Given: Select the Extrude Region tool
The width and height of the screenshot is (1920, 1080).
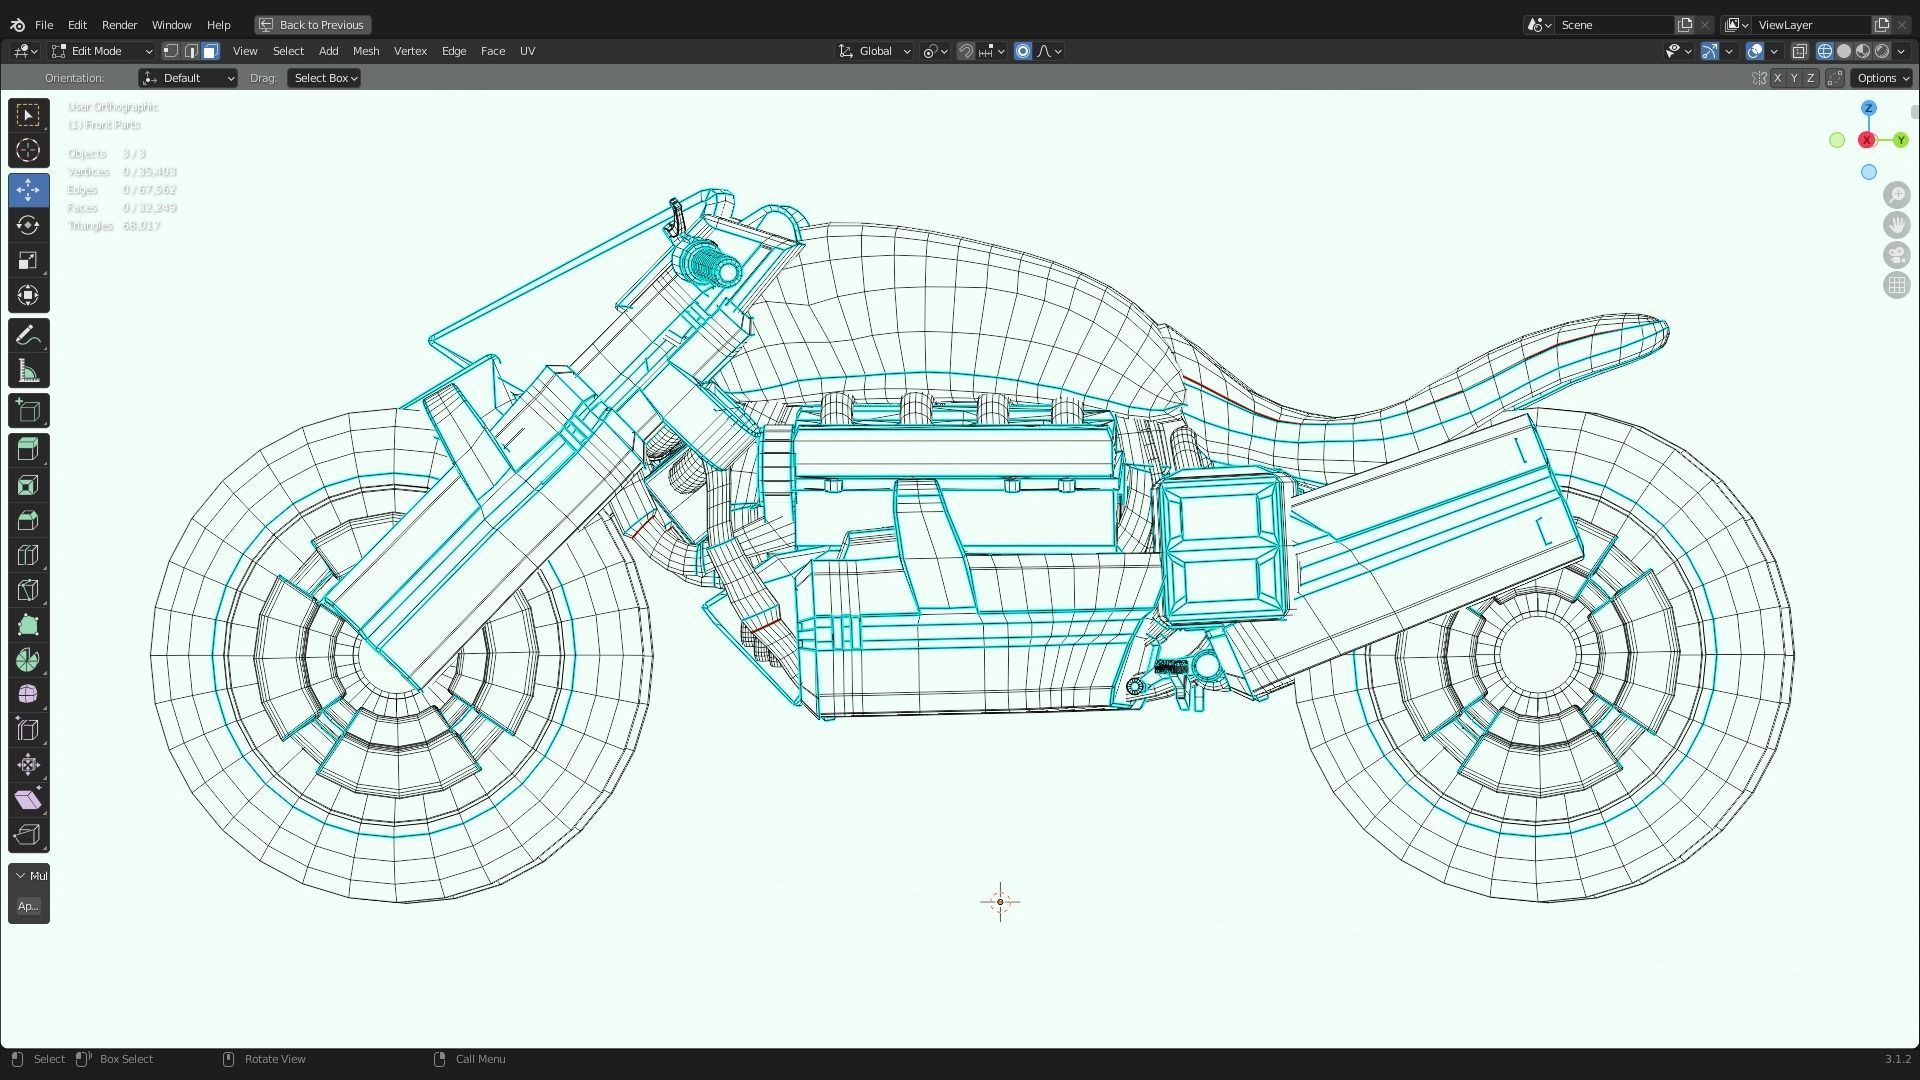Looking at the screenshot, I should pyautogui.click(x=28, y=449).
